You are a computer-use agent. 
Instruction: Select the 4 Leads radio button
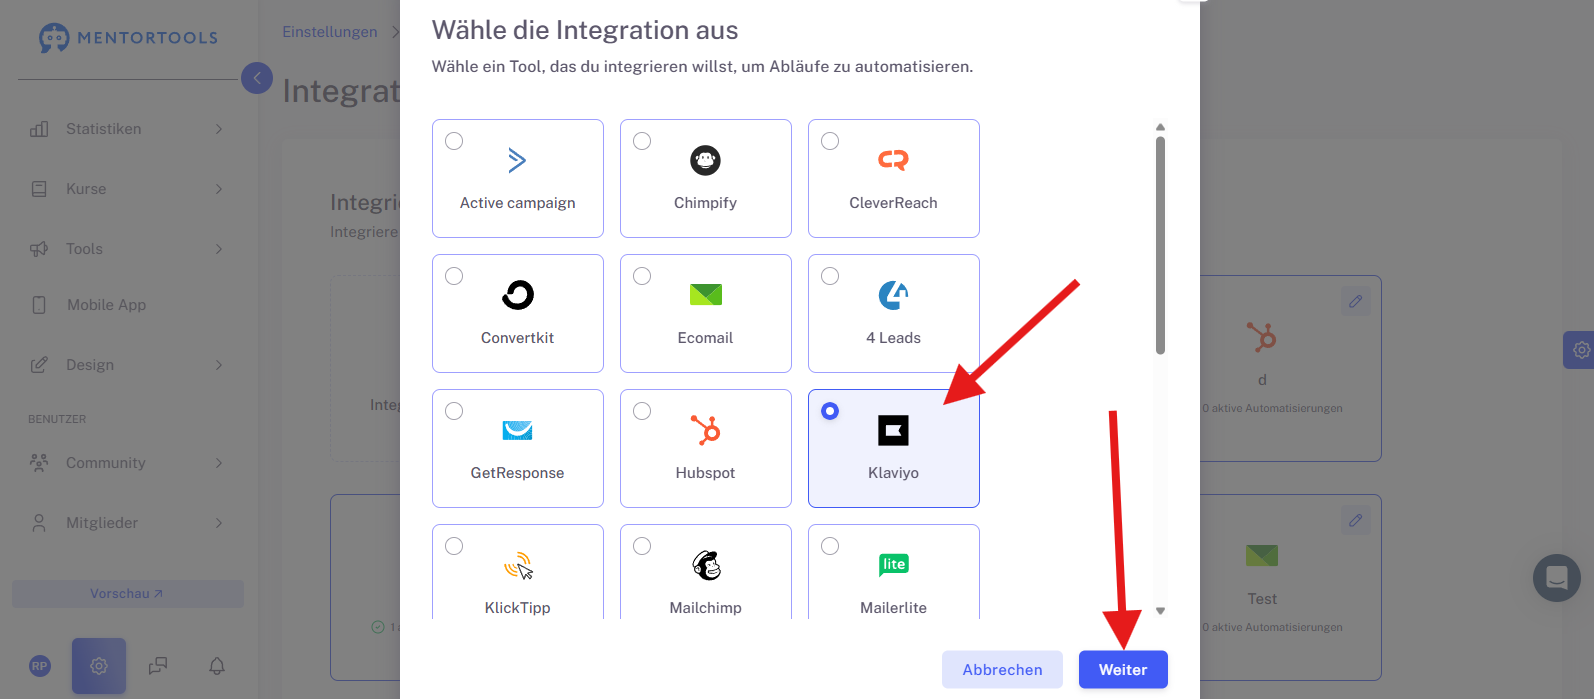click(x=830, y=276)
